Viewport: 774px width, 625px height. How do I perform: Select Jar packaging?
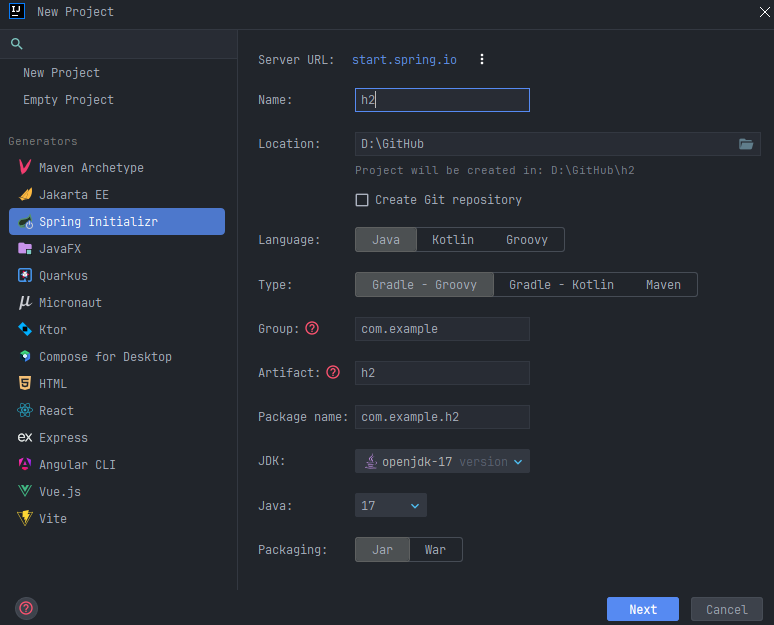(x=382, y=550)
